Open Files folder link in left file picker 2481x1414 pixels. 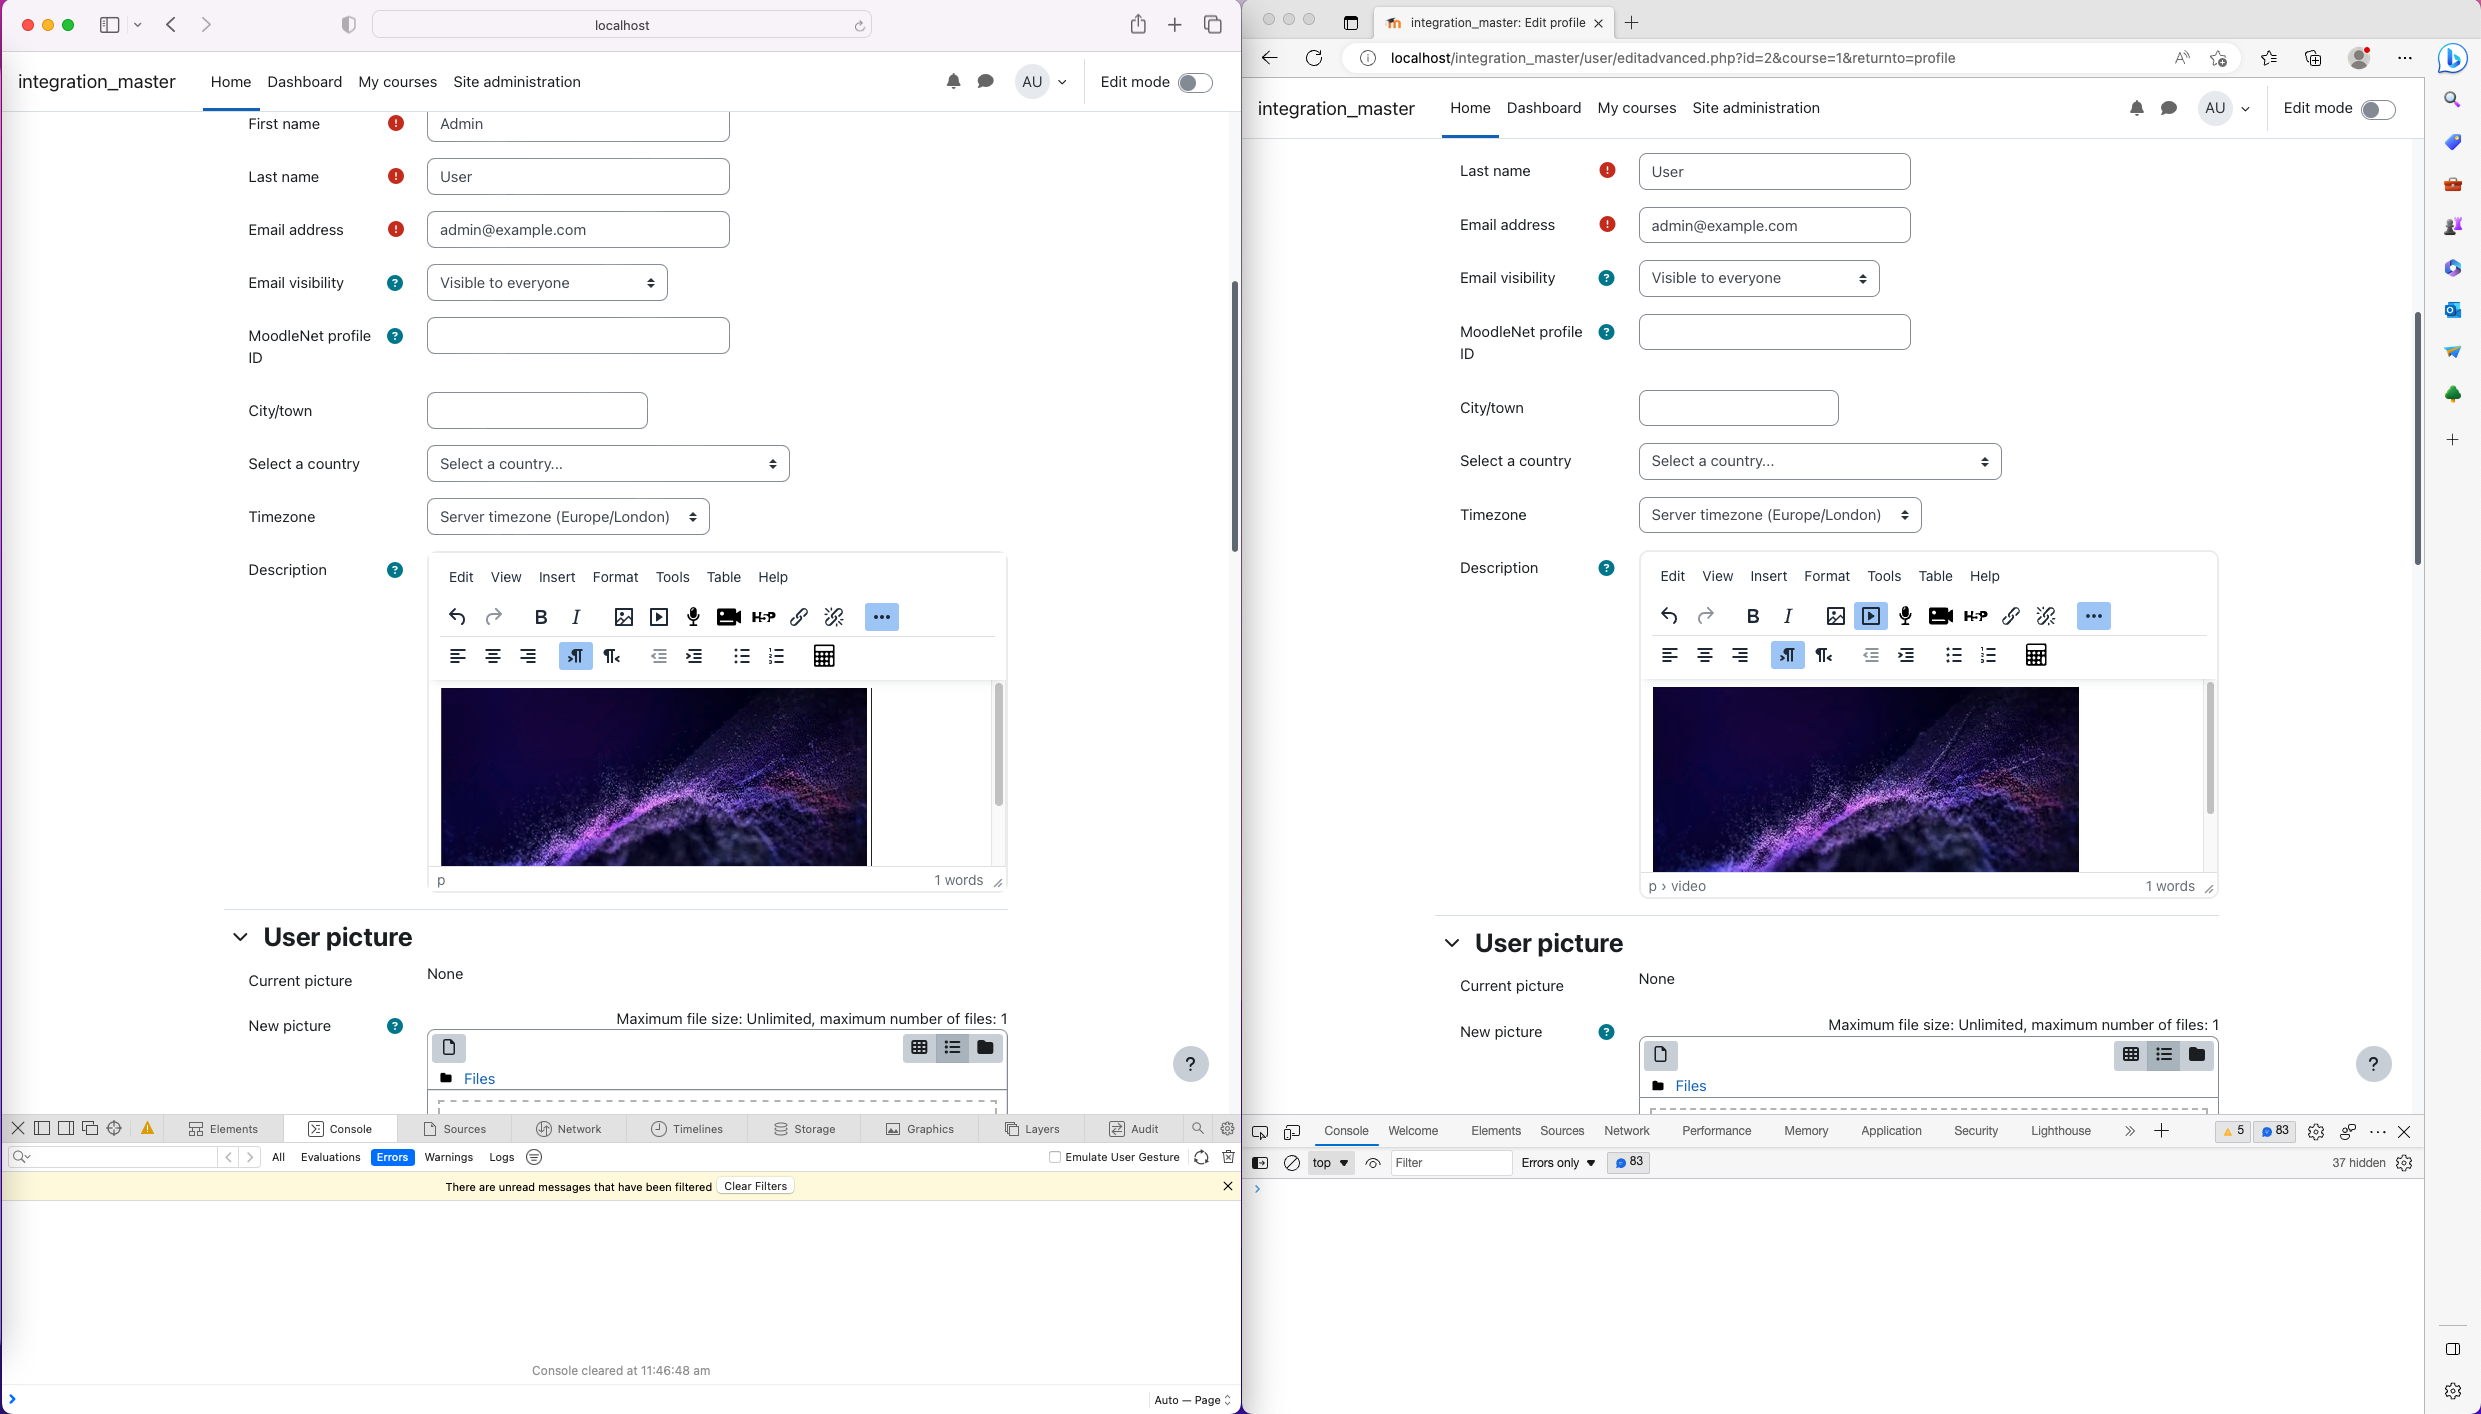click(479, 1078)
